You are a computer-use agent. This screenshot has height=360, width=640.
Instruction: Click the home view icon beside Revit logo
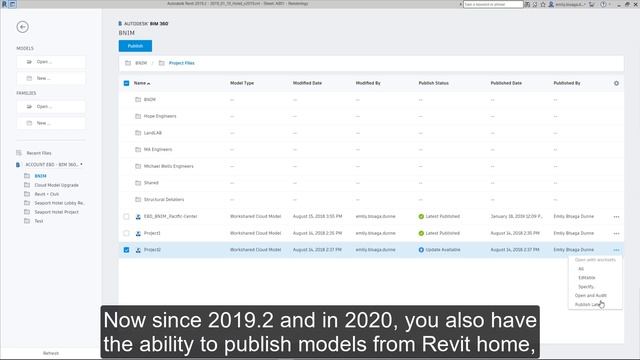point(13,4)
